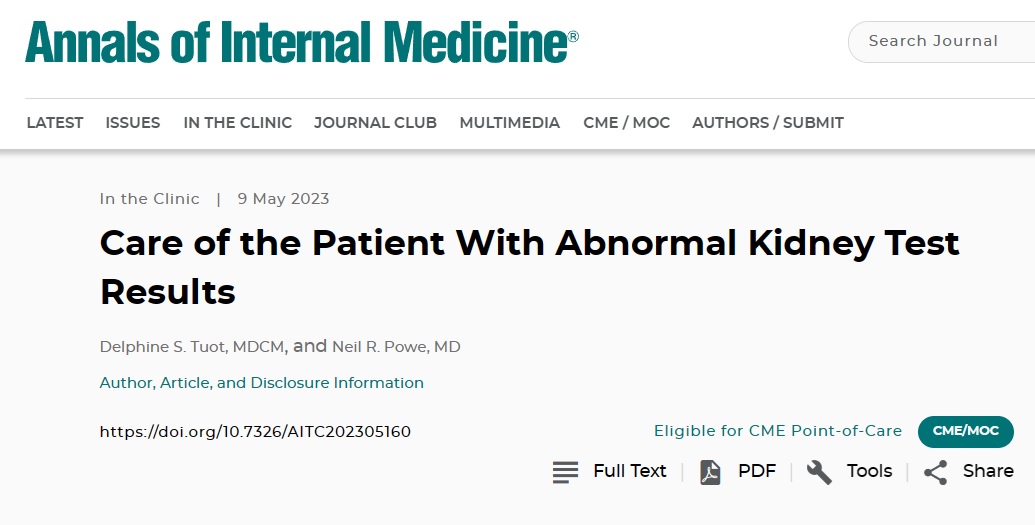Click the Eligible for CME Point-of-Care link
This screenshot has width=1035, height=525.
point(778,431)
